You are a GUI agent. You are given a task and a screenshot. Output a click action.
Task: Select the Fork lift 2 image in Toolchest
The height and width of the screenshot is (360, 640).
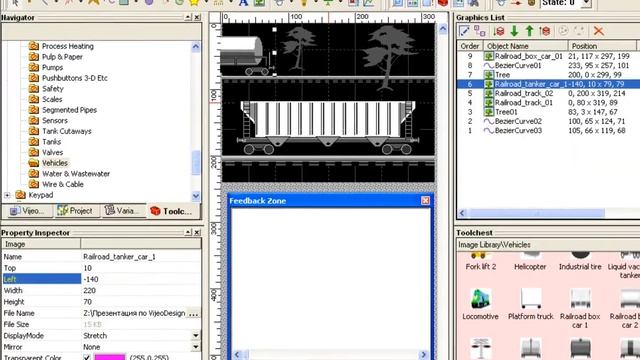pos(480,261)
